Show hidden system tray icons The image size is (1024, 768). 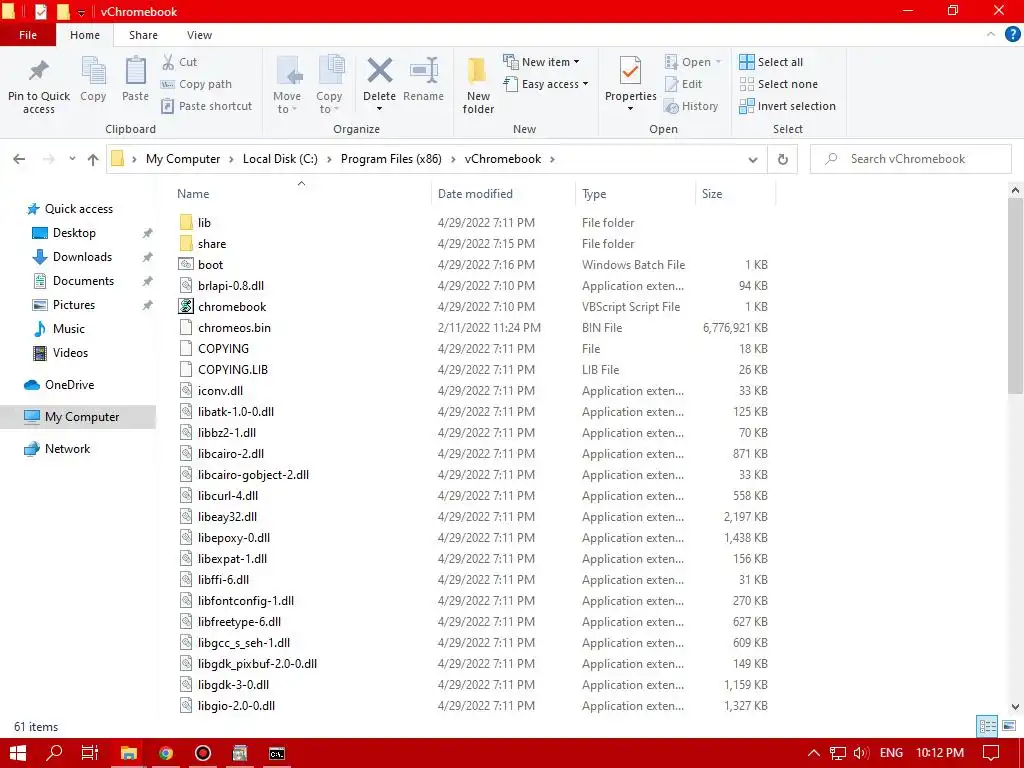tap(814, 753)
